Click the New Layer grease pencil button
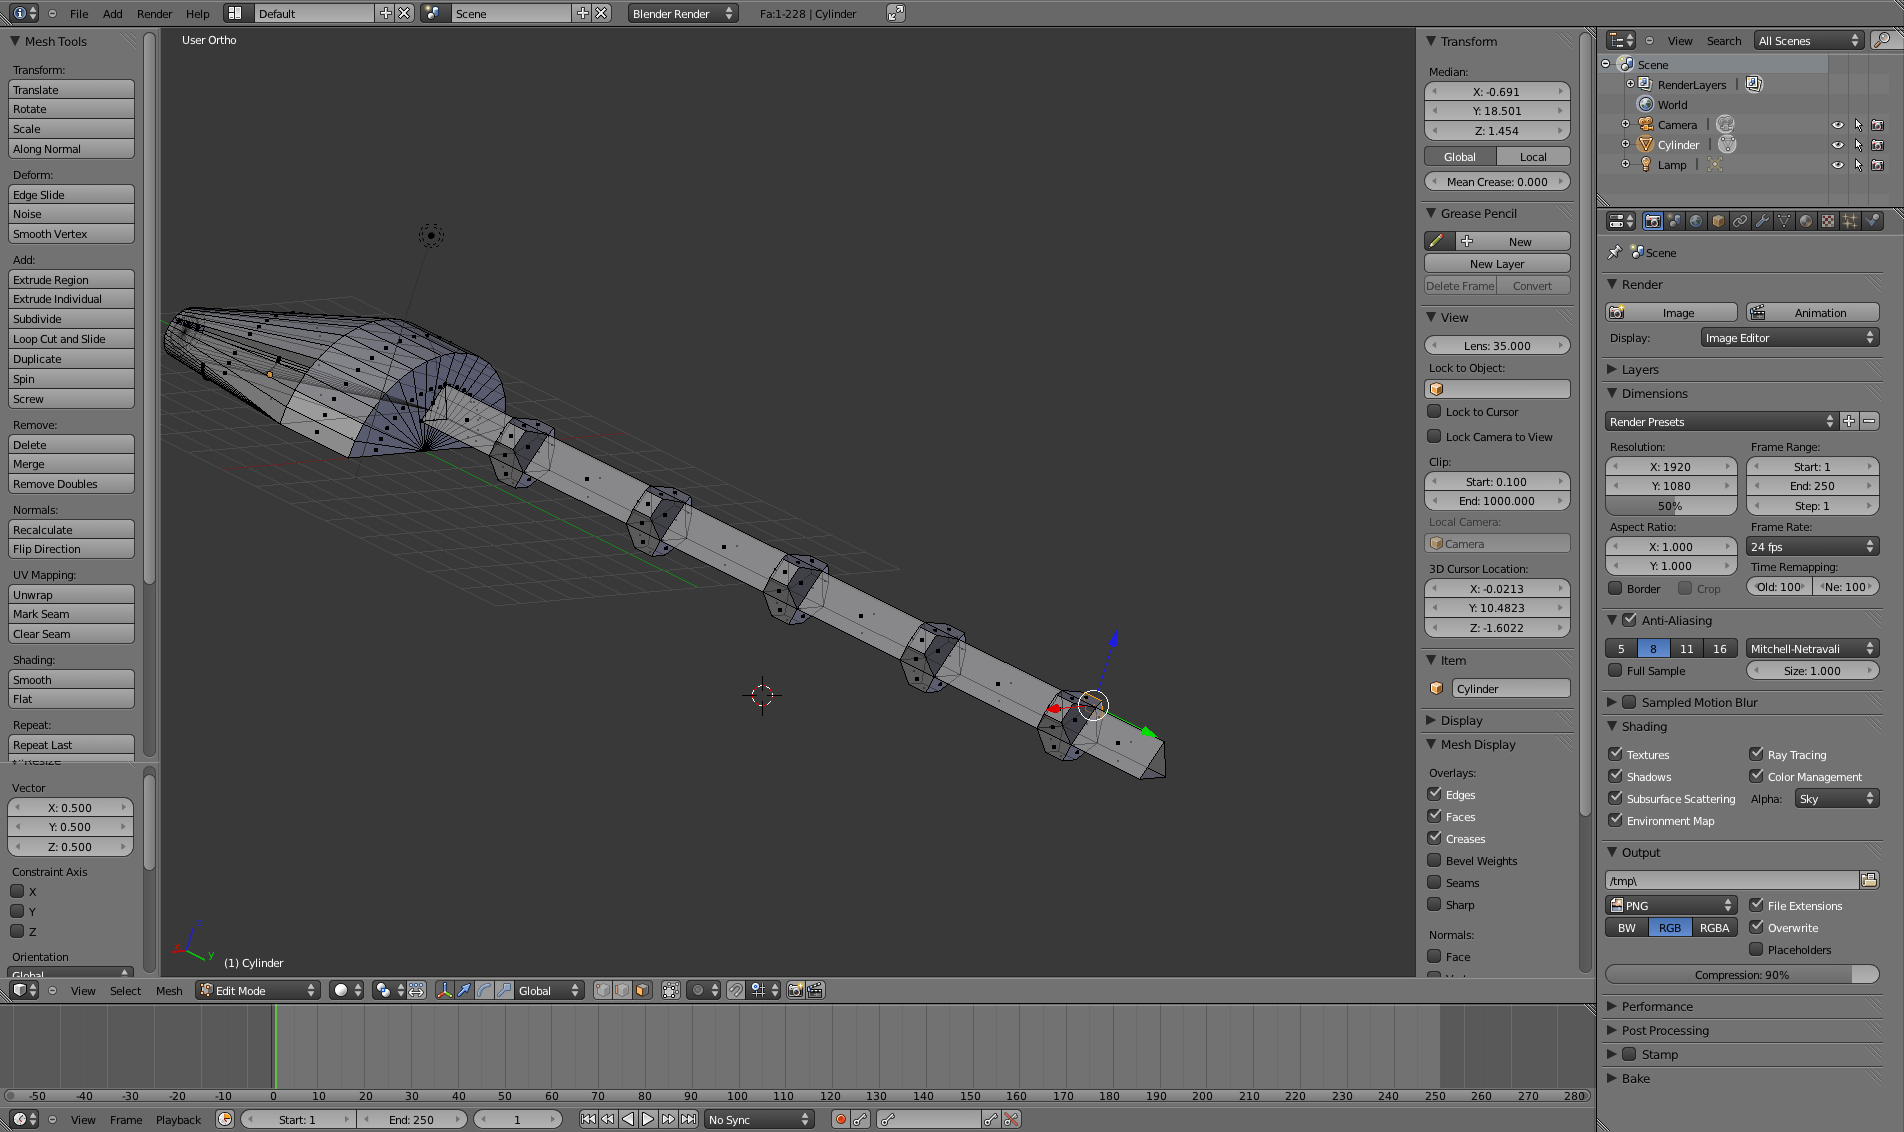The image size is (1904, 1132). pos(1496,263)
